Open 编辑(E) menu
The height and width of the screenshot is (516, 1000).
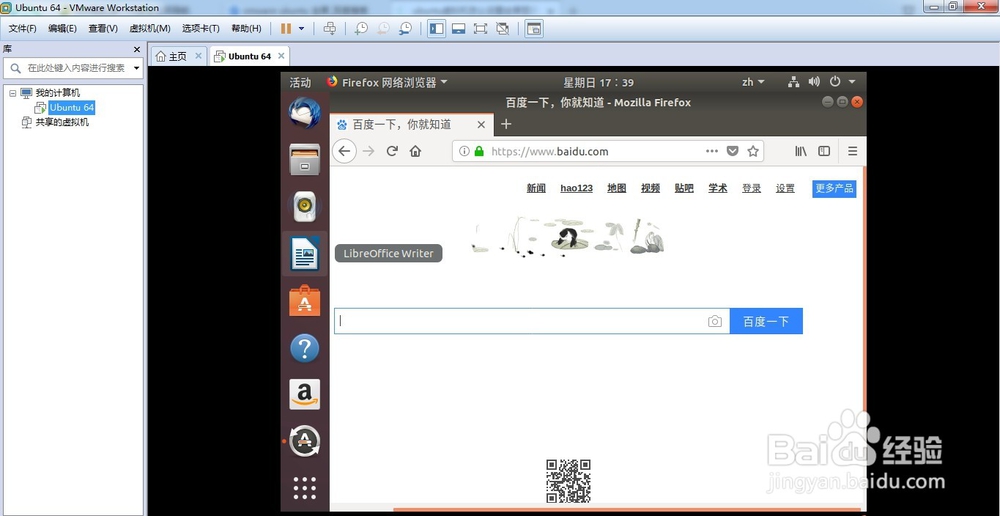[x=62, y=29]
